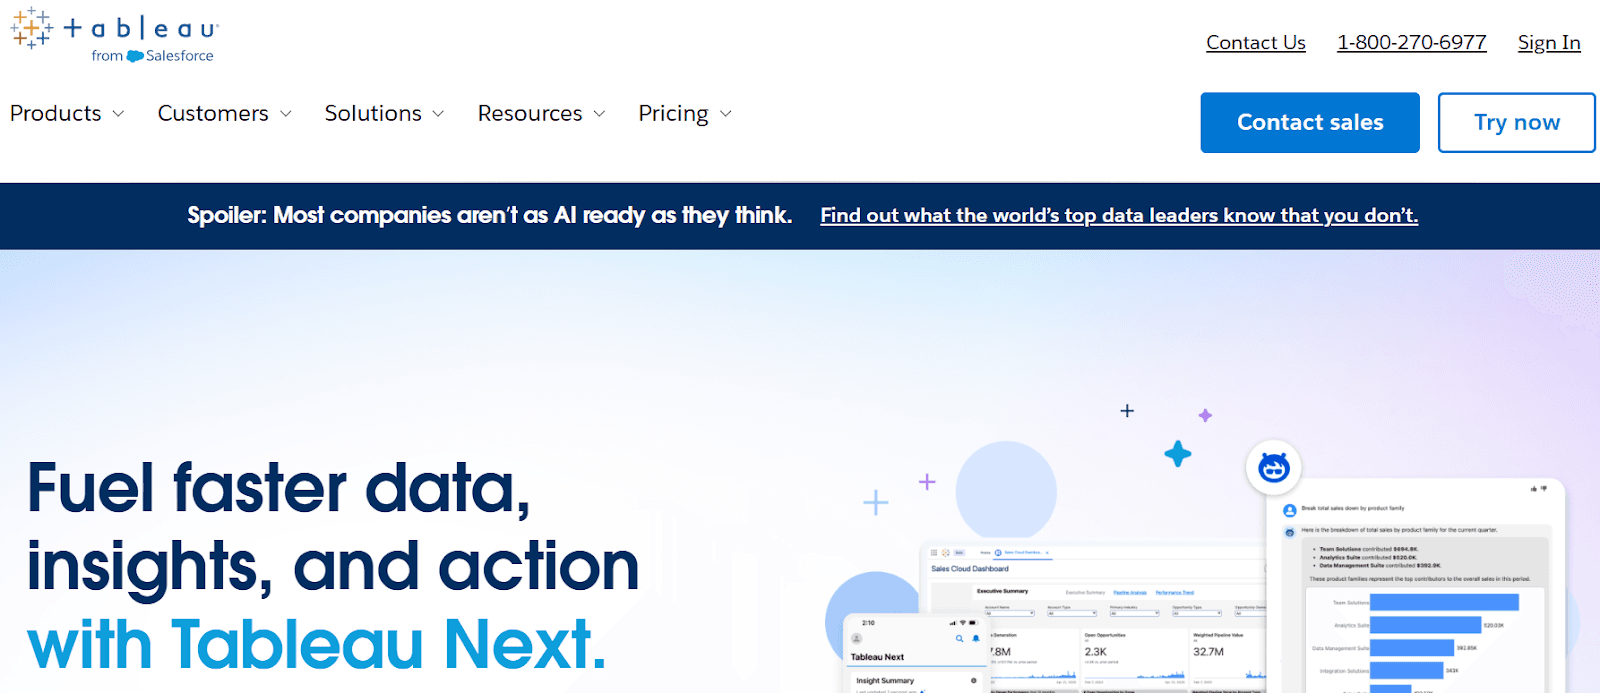This screenshot has width=1600, height=693.
Task: Click the blue robot assistant icon
Action: click(1274, 467)
